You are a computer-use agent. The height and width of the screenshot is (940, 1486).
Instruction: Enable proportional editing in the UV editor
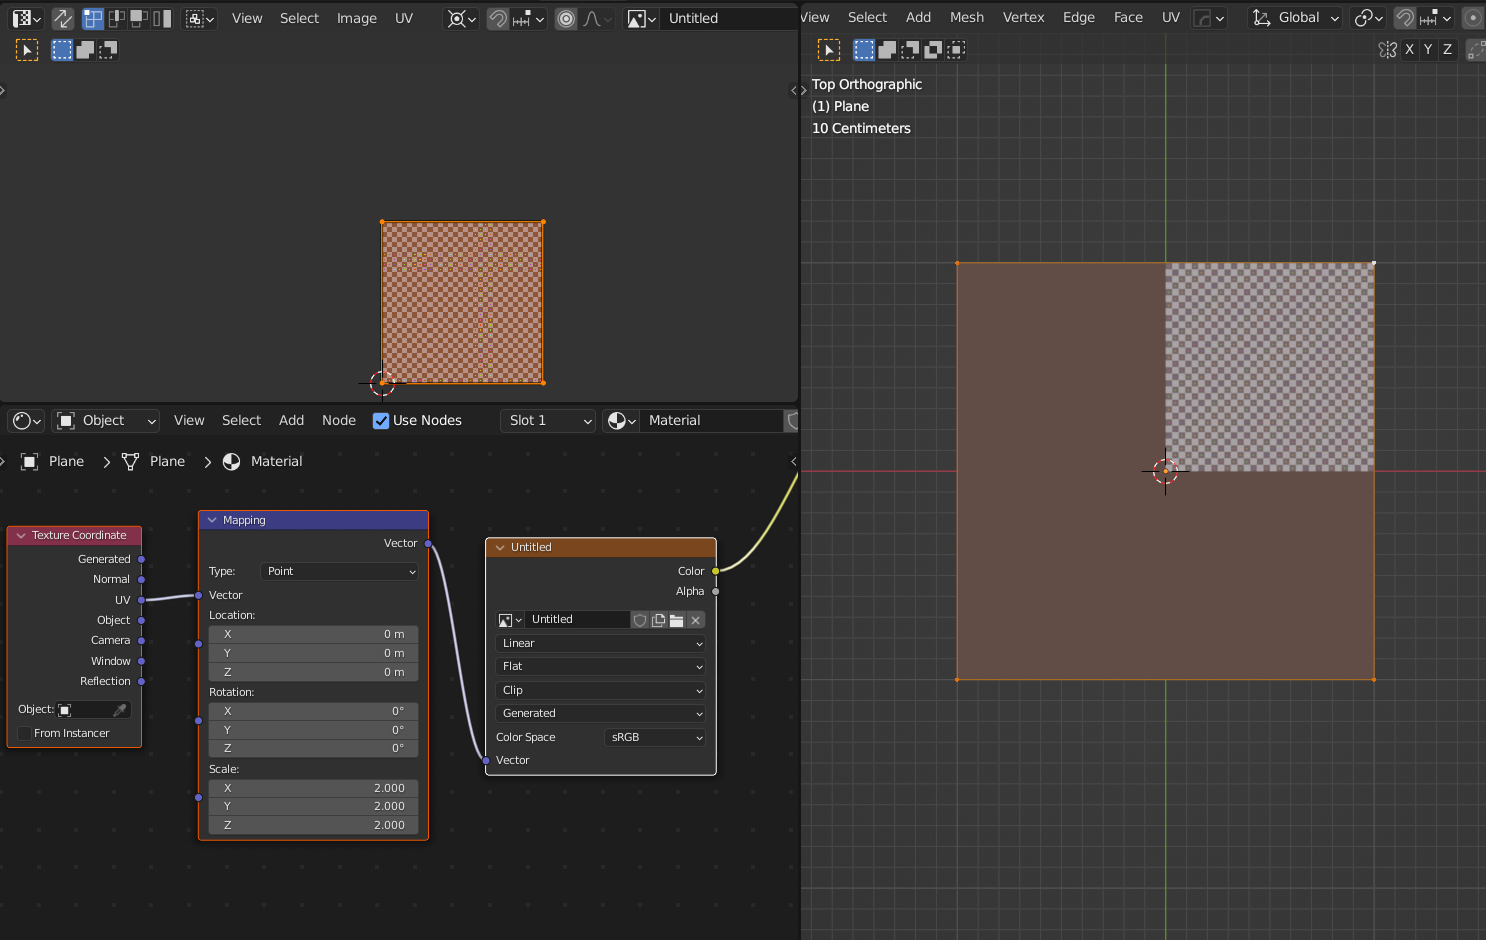click(566, 18)
